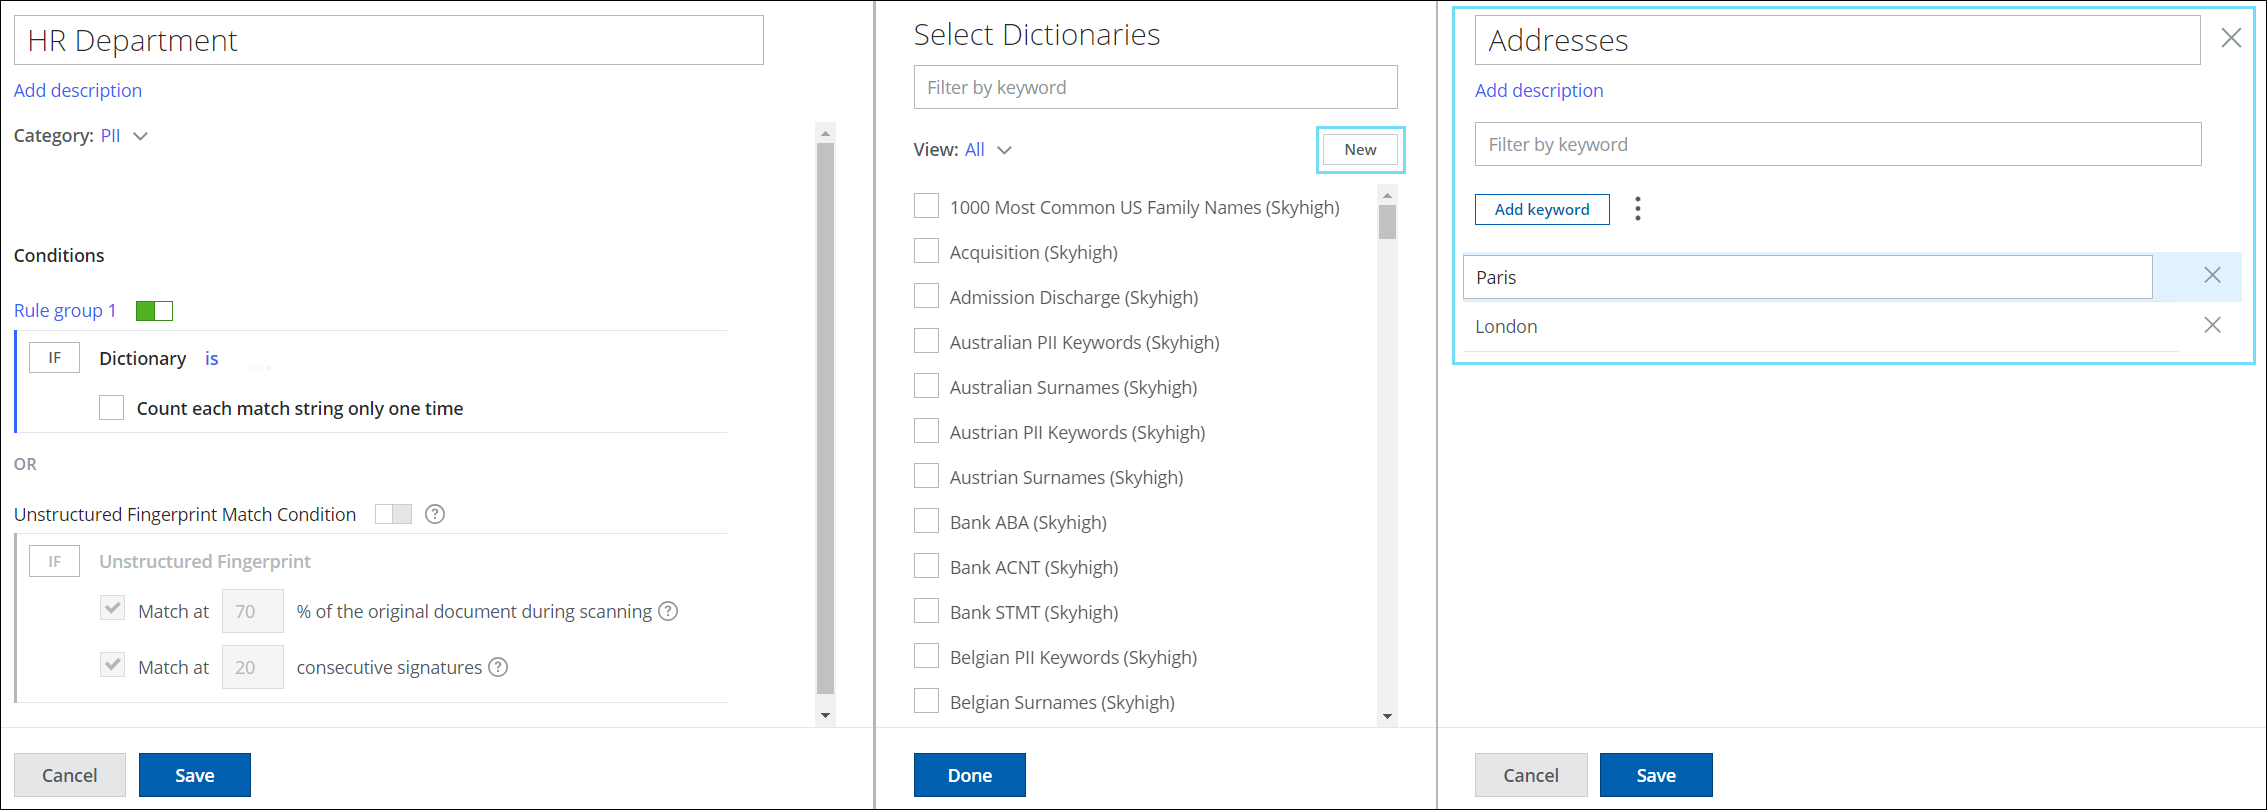Delete the London keyword with its X
Screen dimensions: 2267x810
coord(2212,326)
